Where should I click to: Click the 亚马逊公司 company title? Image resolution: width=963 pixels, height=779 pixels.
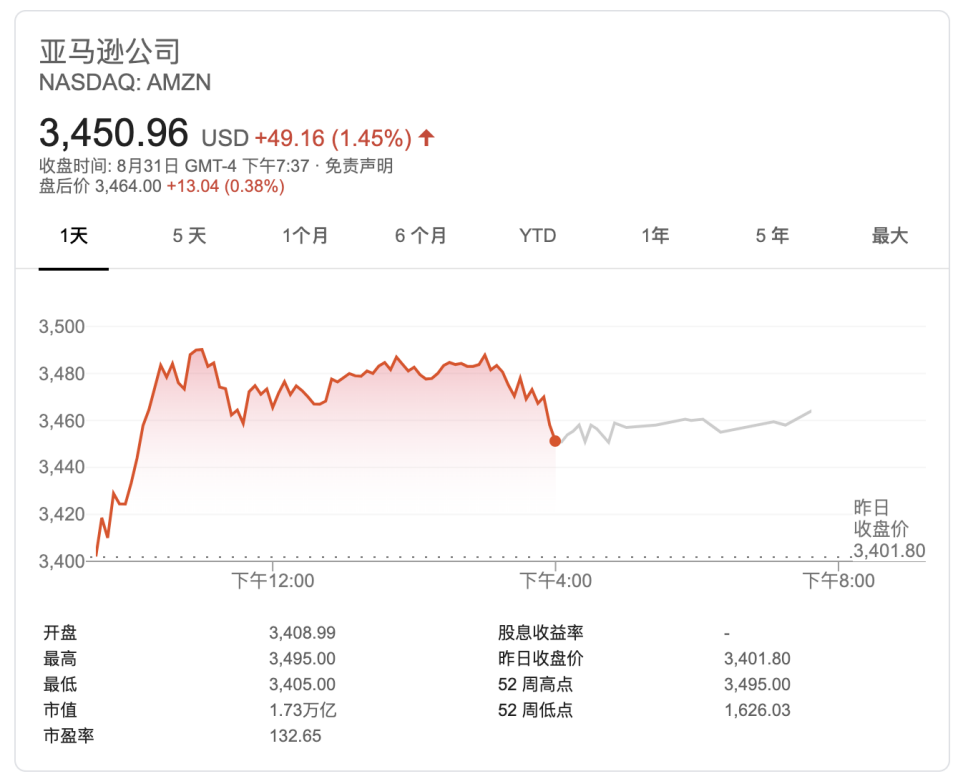[x=110, y=51]
